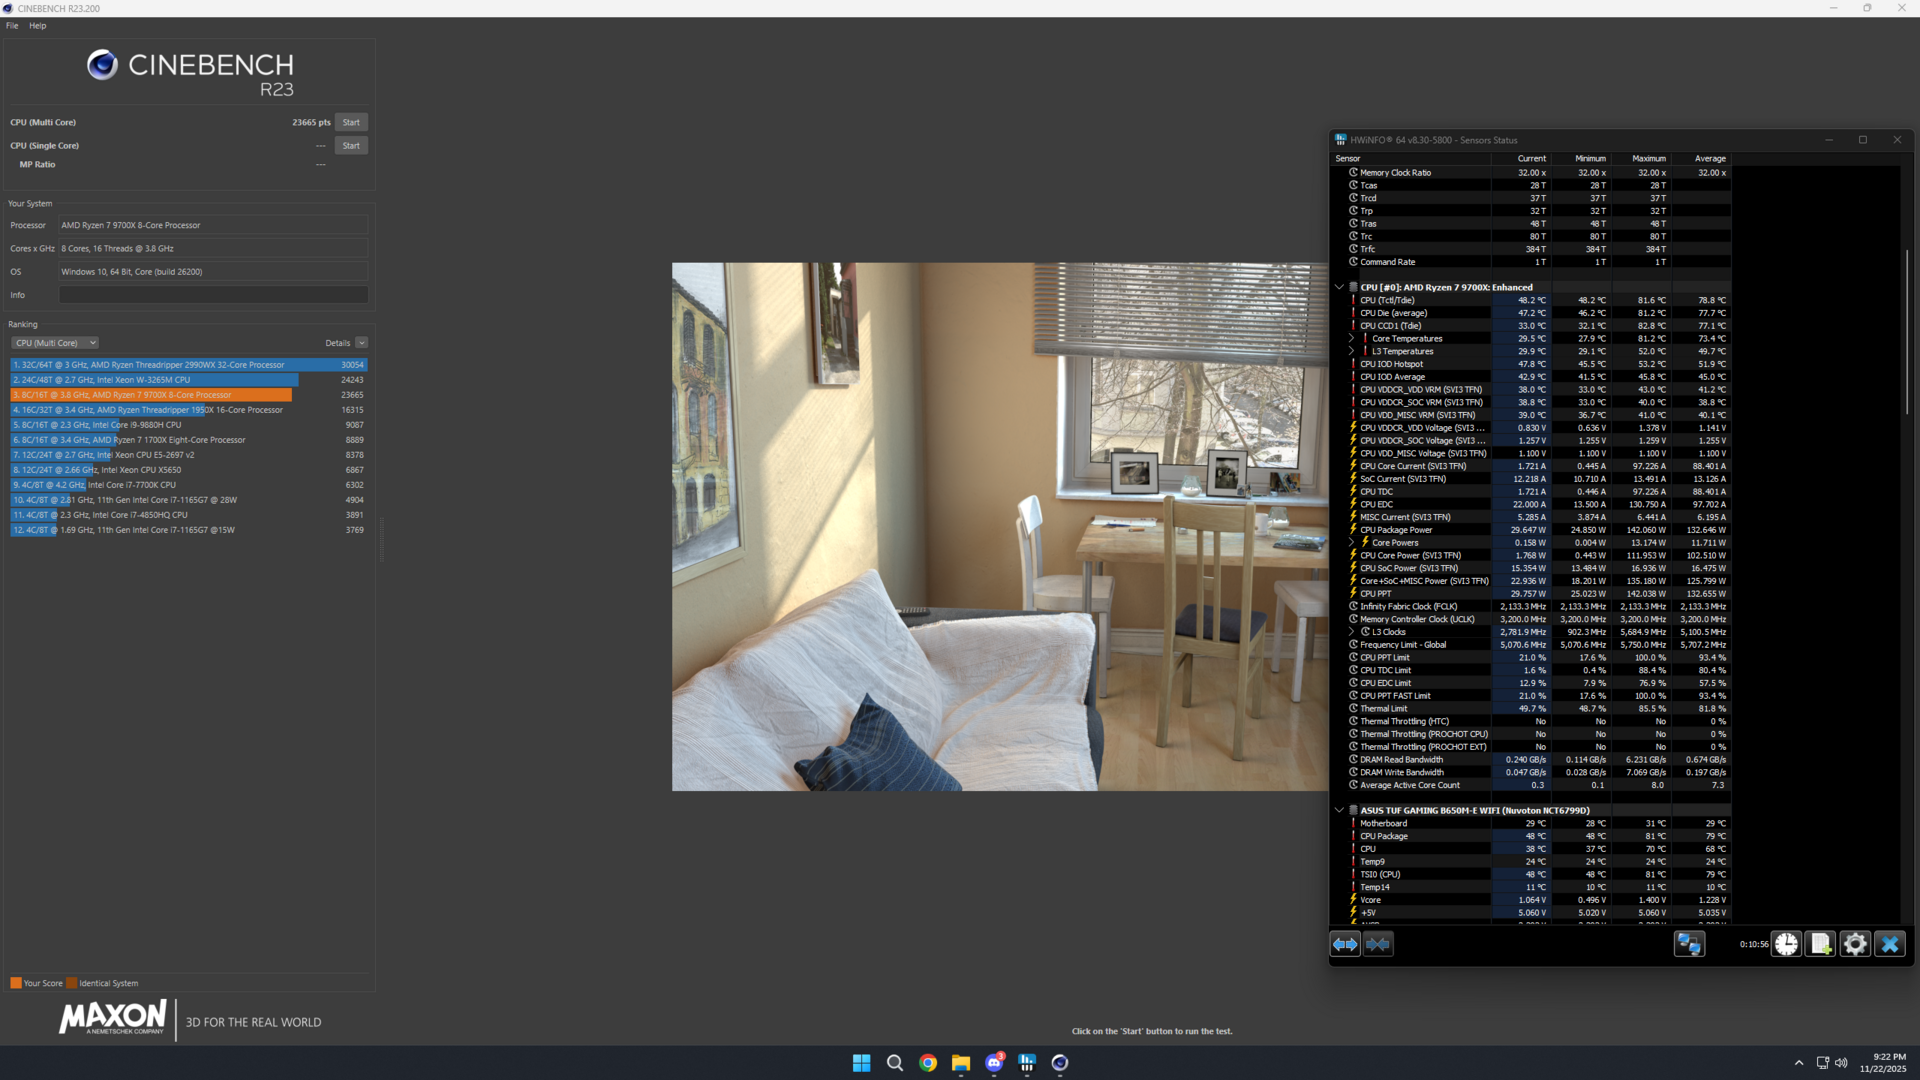The height and width of the screenshot is (1080, 1920).
Task: Open Google Chrome from the taskbar
Action: 928,1063
